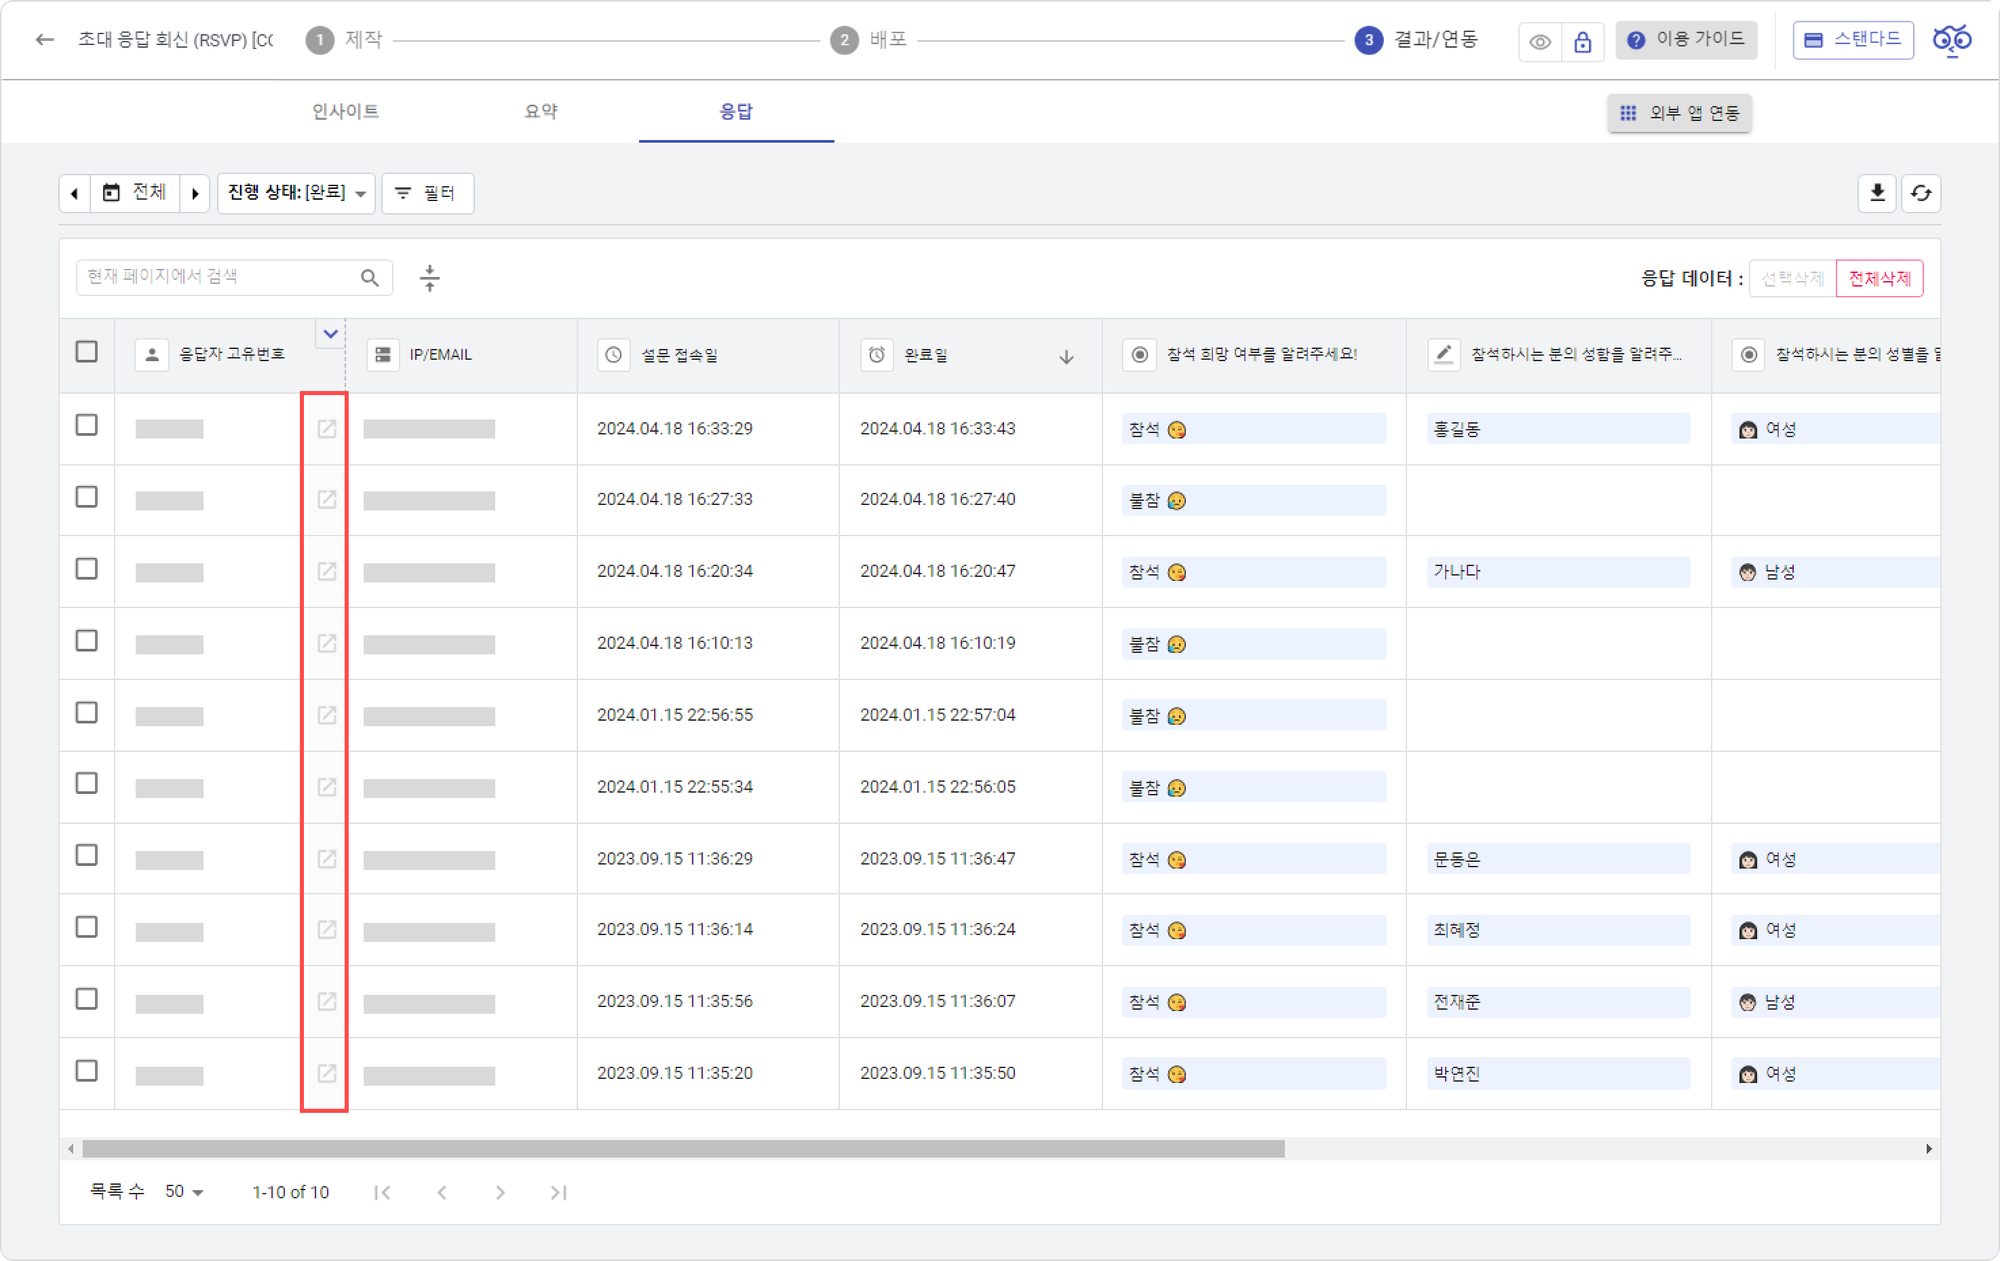Open preview with the eye icon
The height and width of the screenshot is (1261, 2000).
point(1540,42)
